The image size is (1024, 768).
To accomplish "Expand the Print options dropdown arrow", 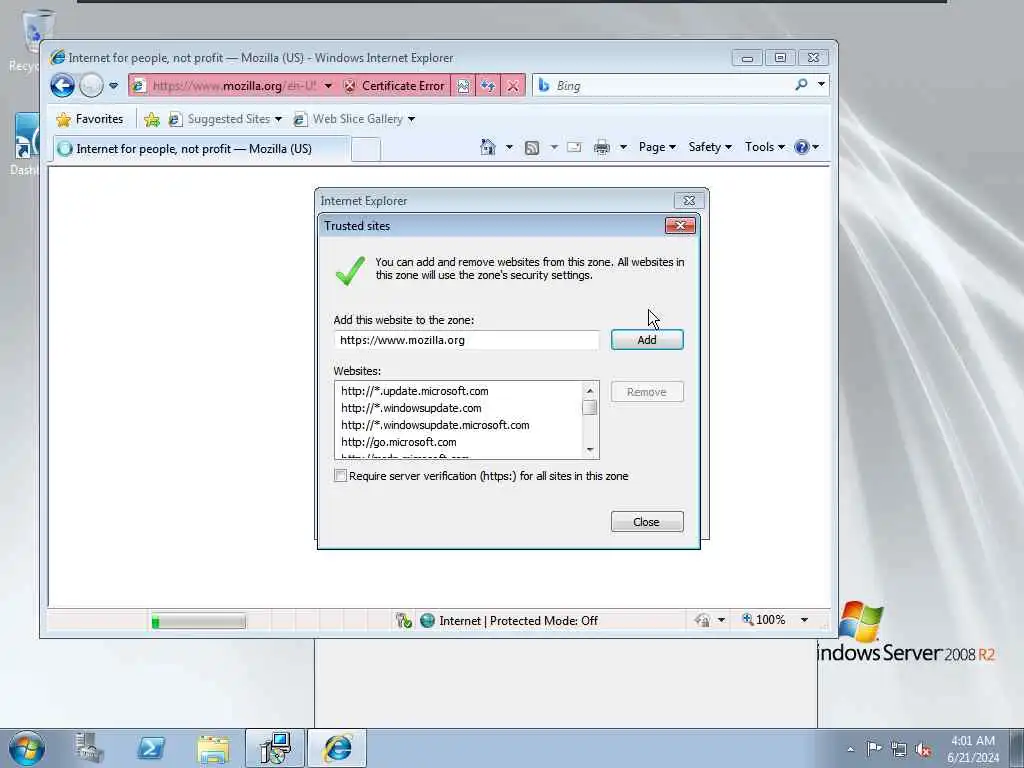I will click(x=623, y=147).
